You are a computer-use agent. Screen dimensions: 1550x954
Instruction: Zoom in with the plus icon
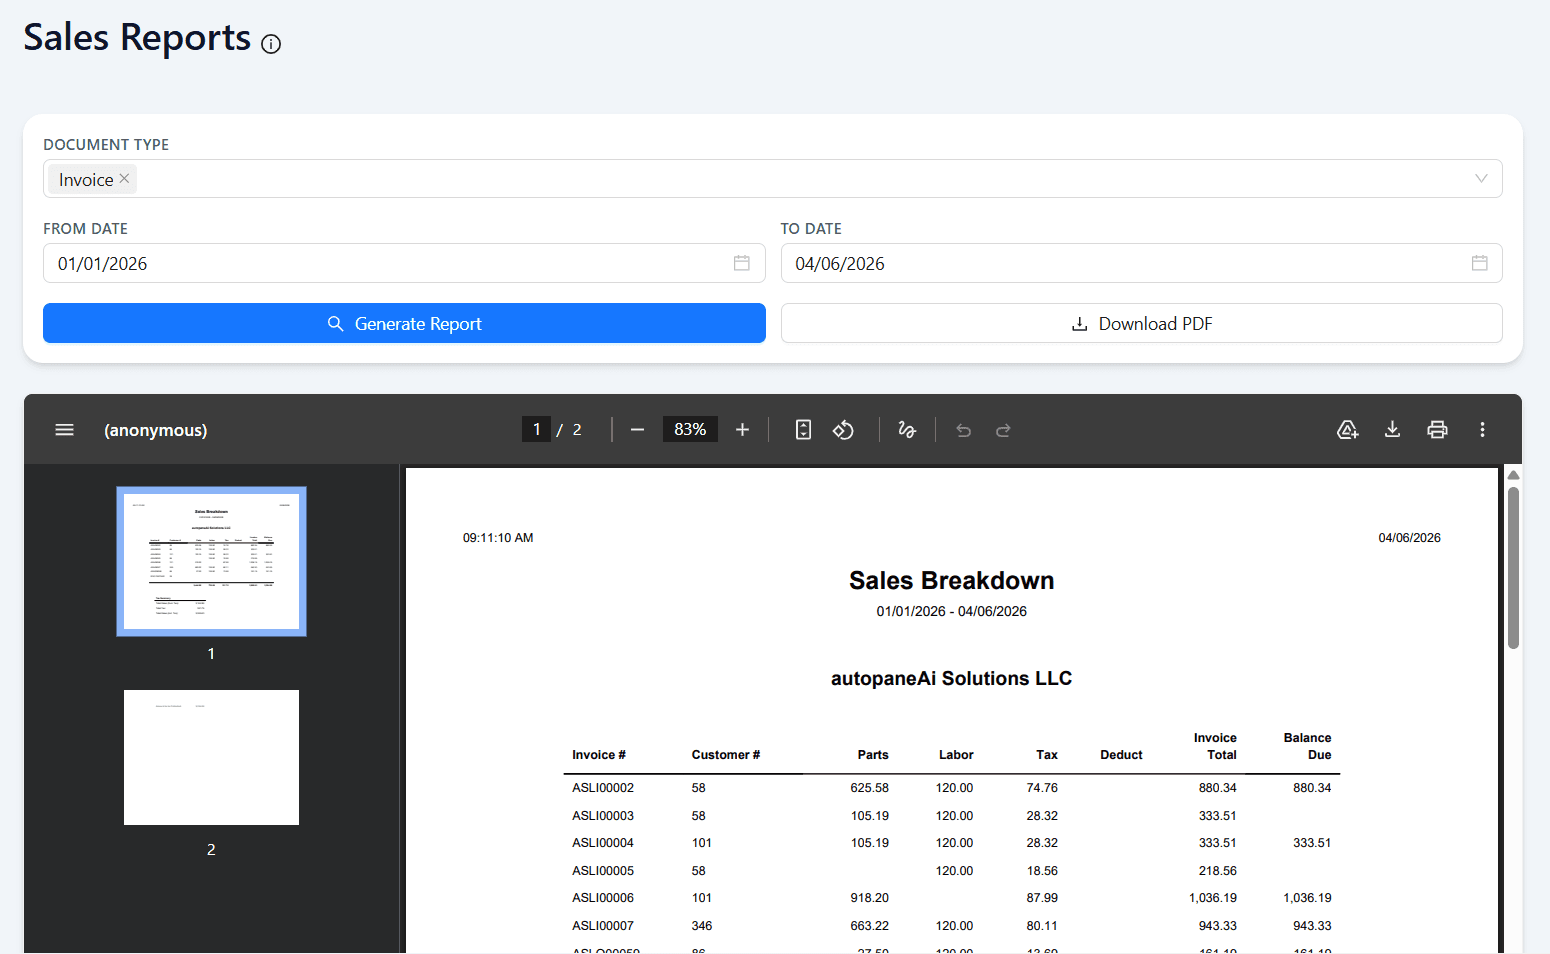pyautogui.click(x=742, y=430)
